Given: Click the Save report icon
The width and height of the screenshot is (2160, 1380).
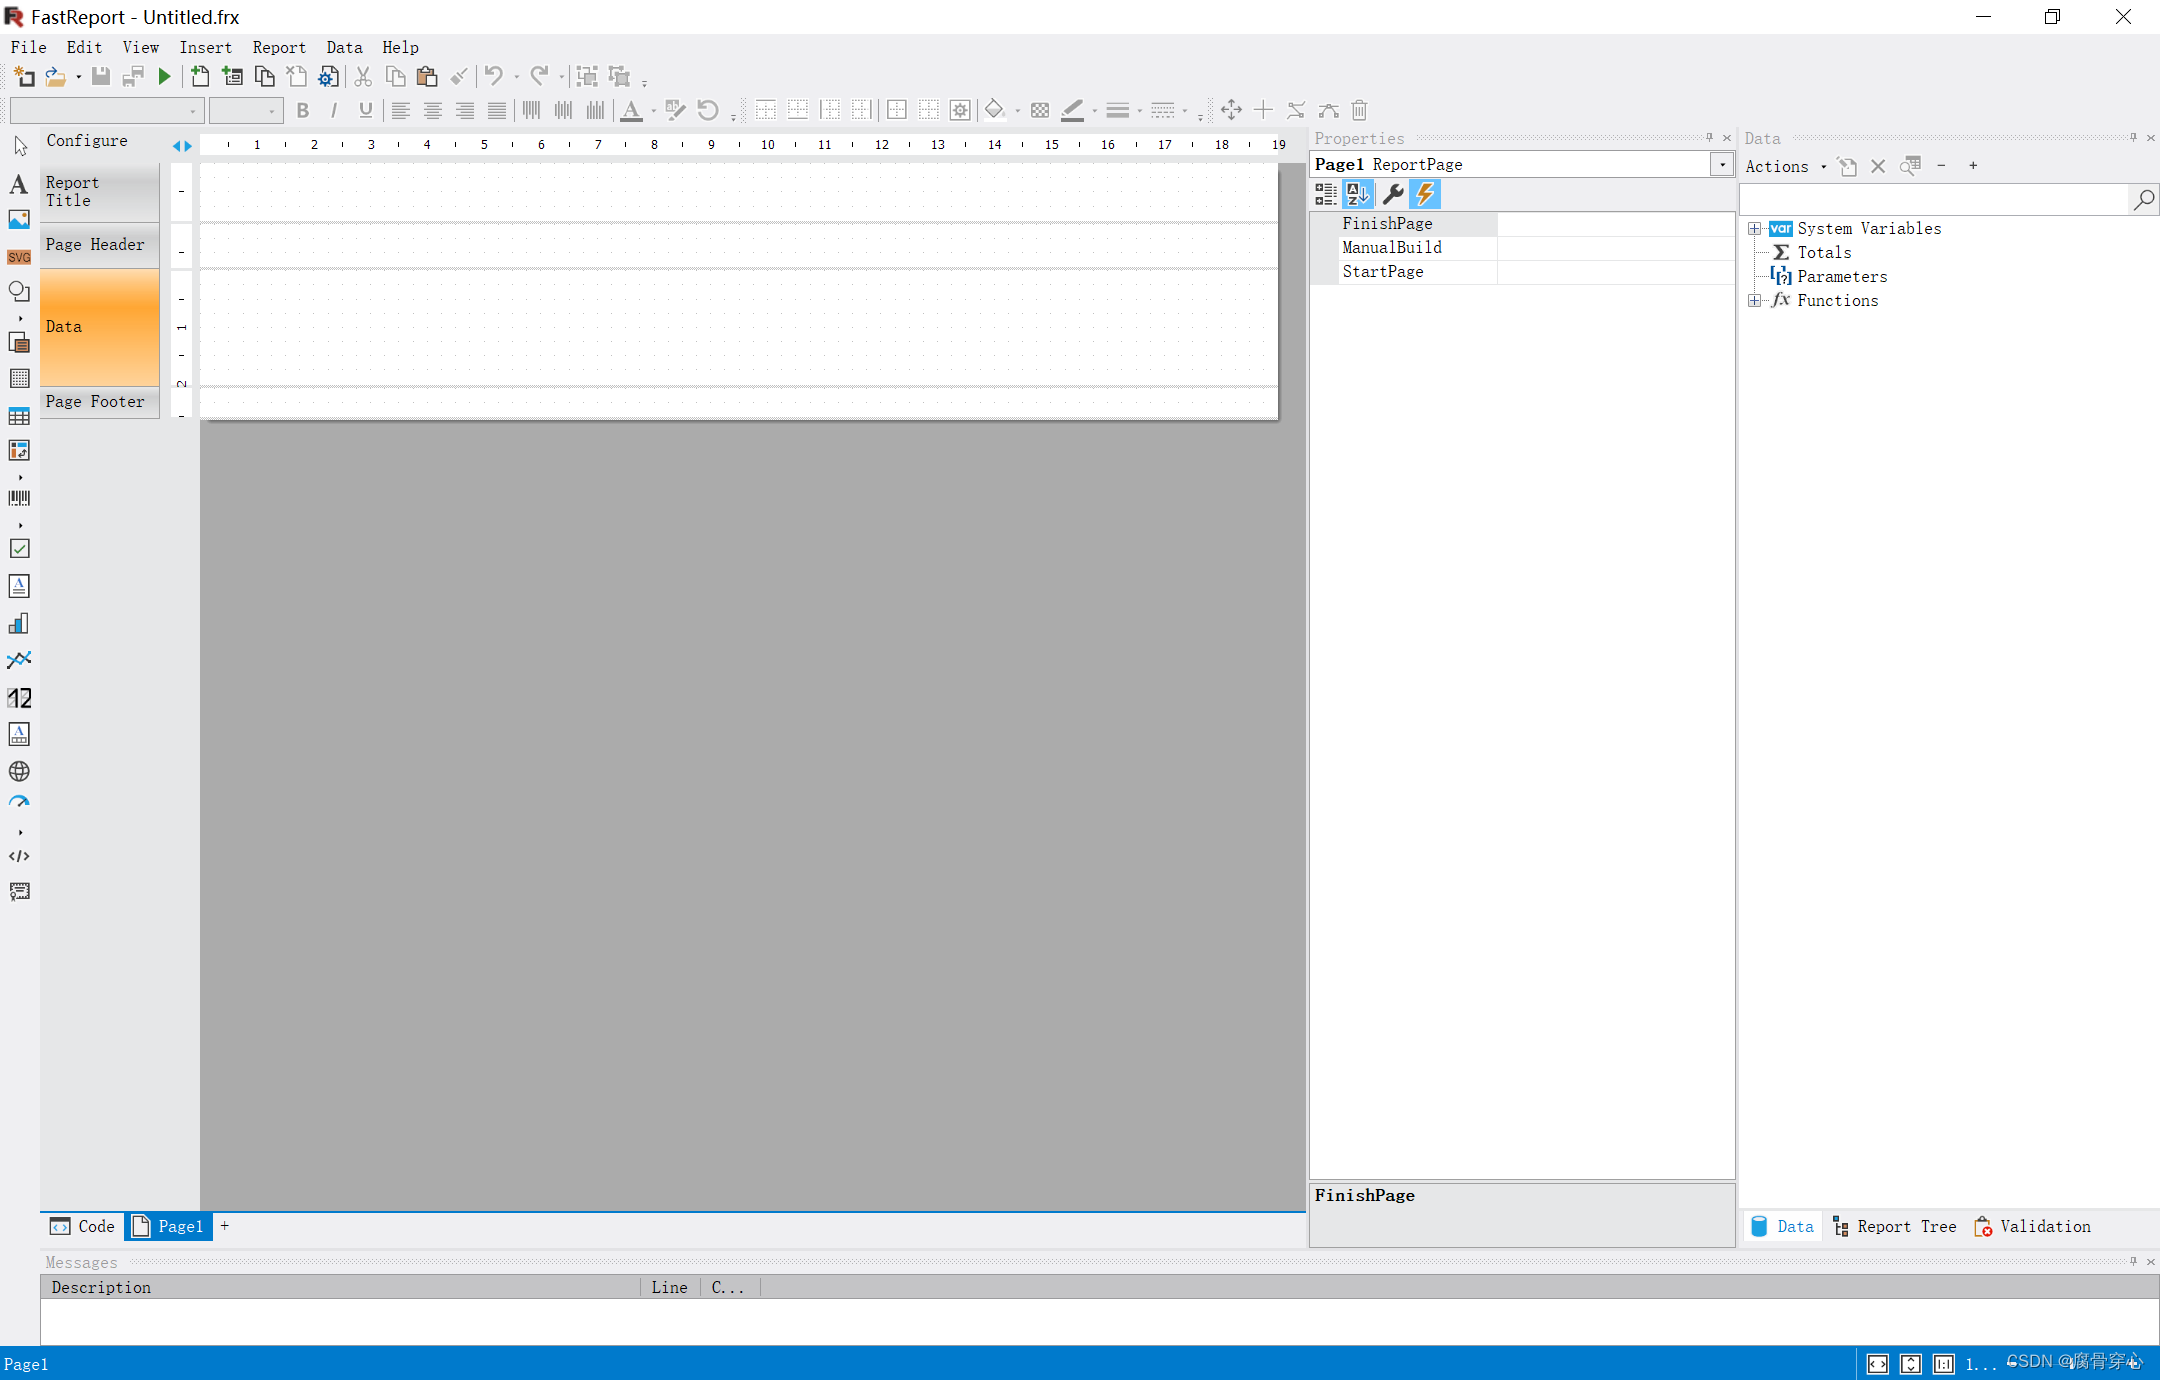Looking at the screenshot, I should [x=101, y=76].
